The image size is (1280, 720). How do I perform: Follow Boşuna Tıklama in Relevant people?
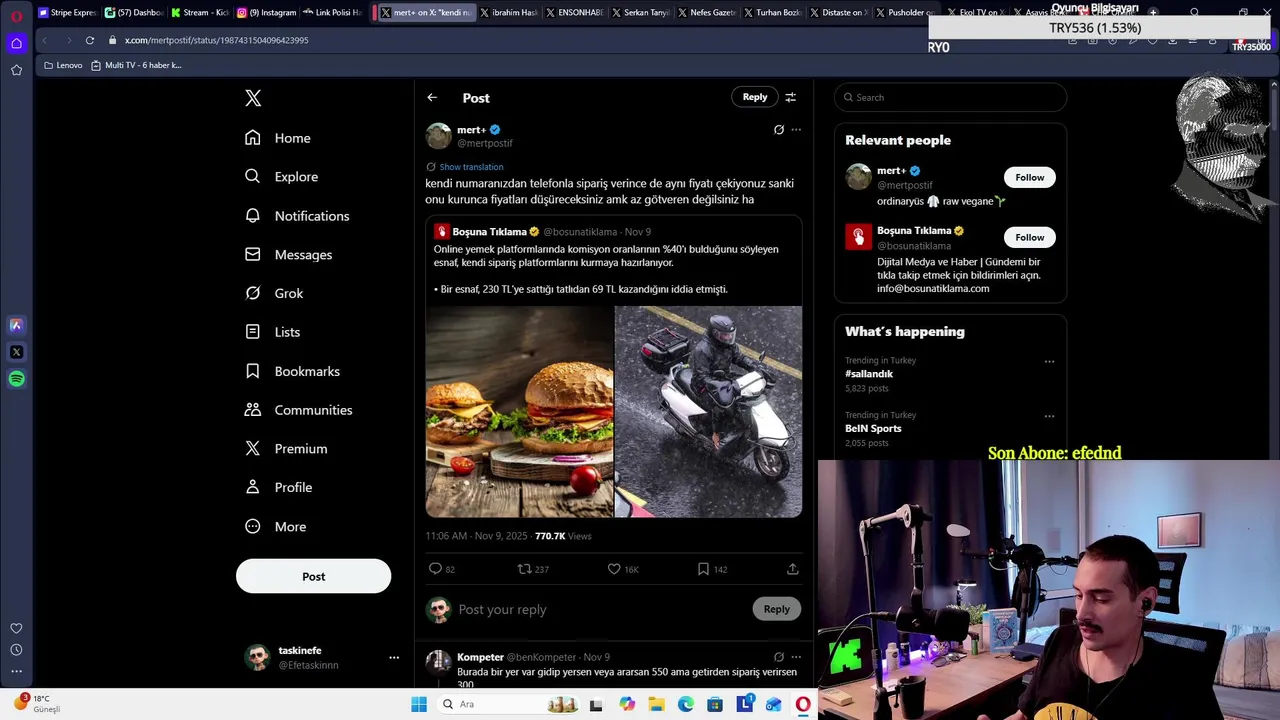click(x=1029, y=237)
